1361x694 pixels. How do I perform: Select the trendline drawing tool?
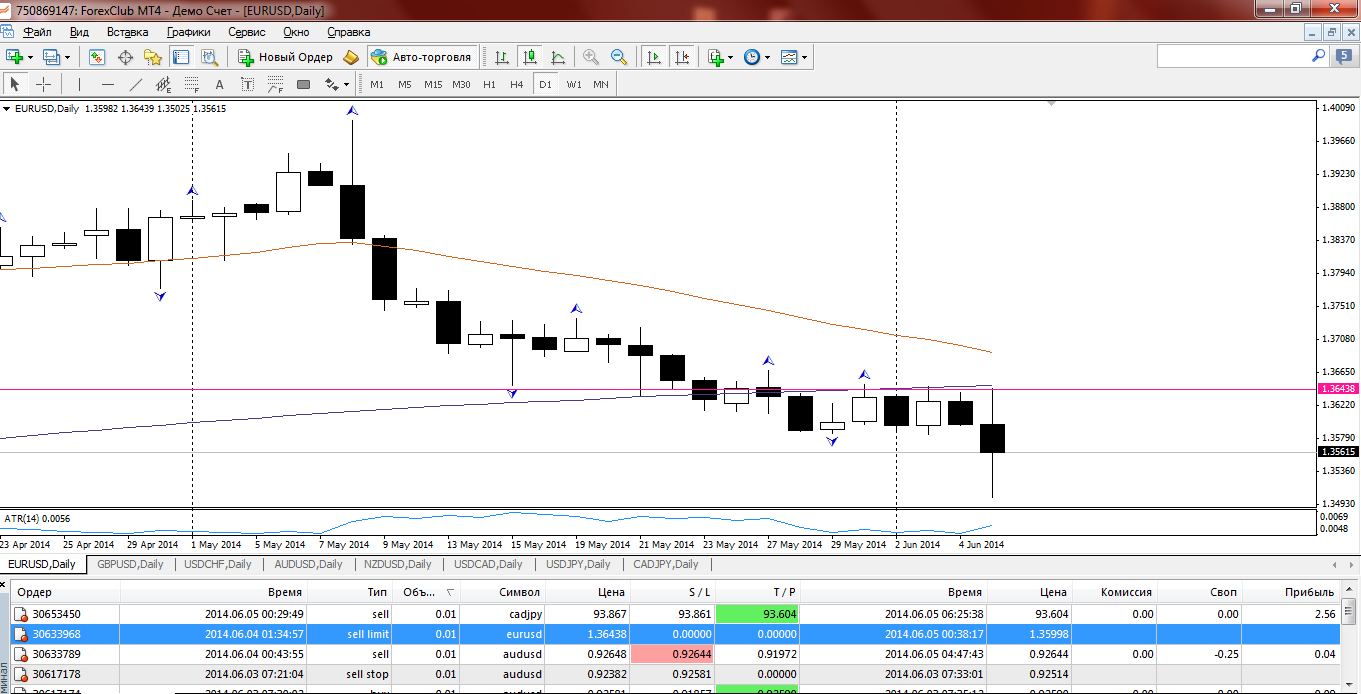click(136, 84)
